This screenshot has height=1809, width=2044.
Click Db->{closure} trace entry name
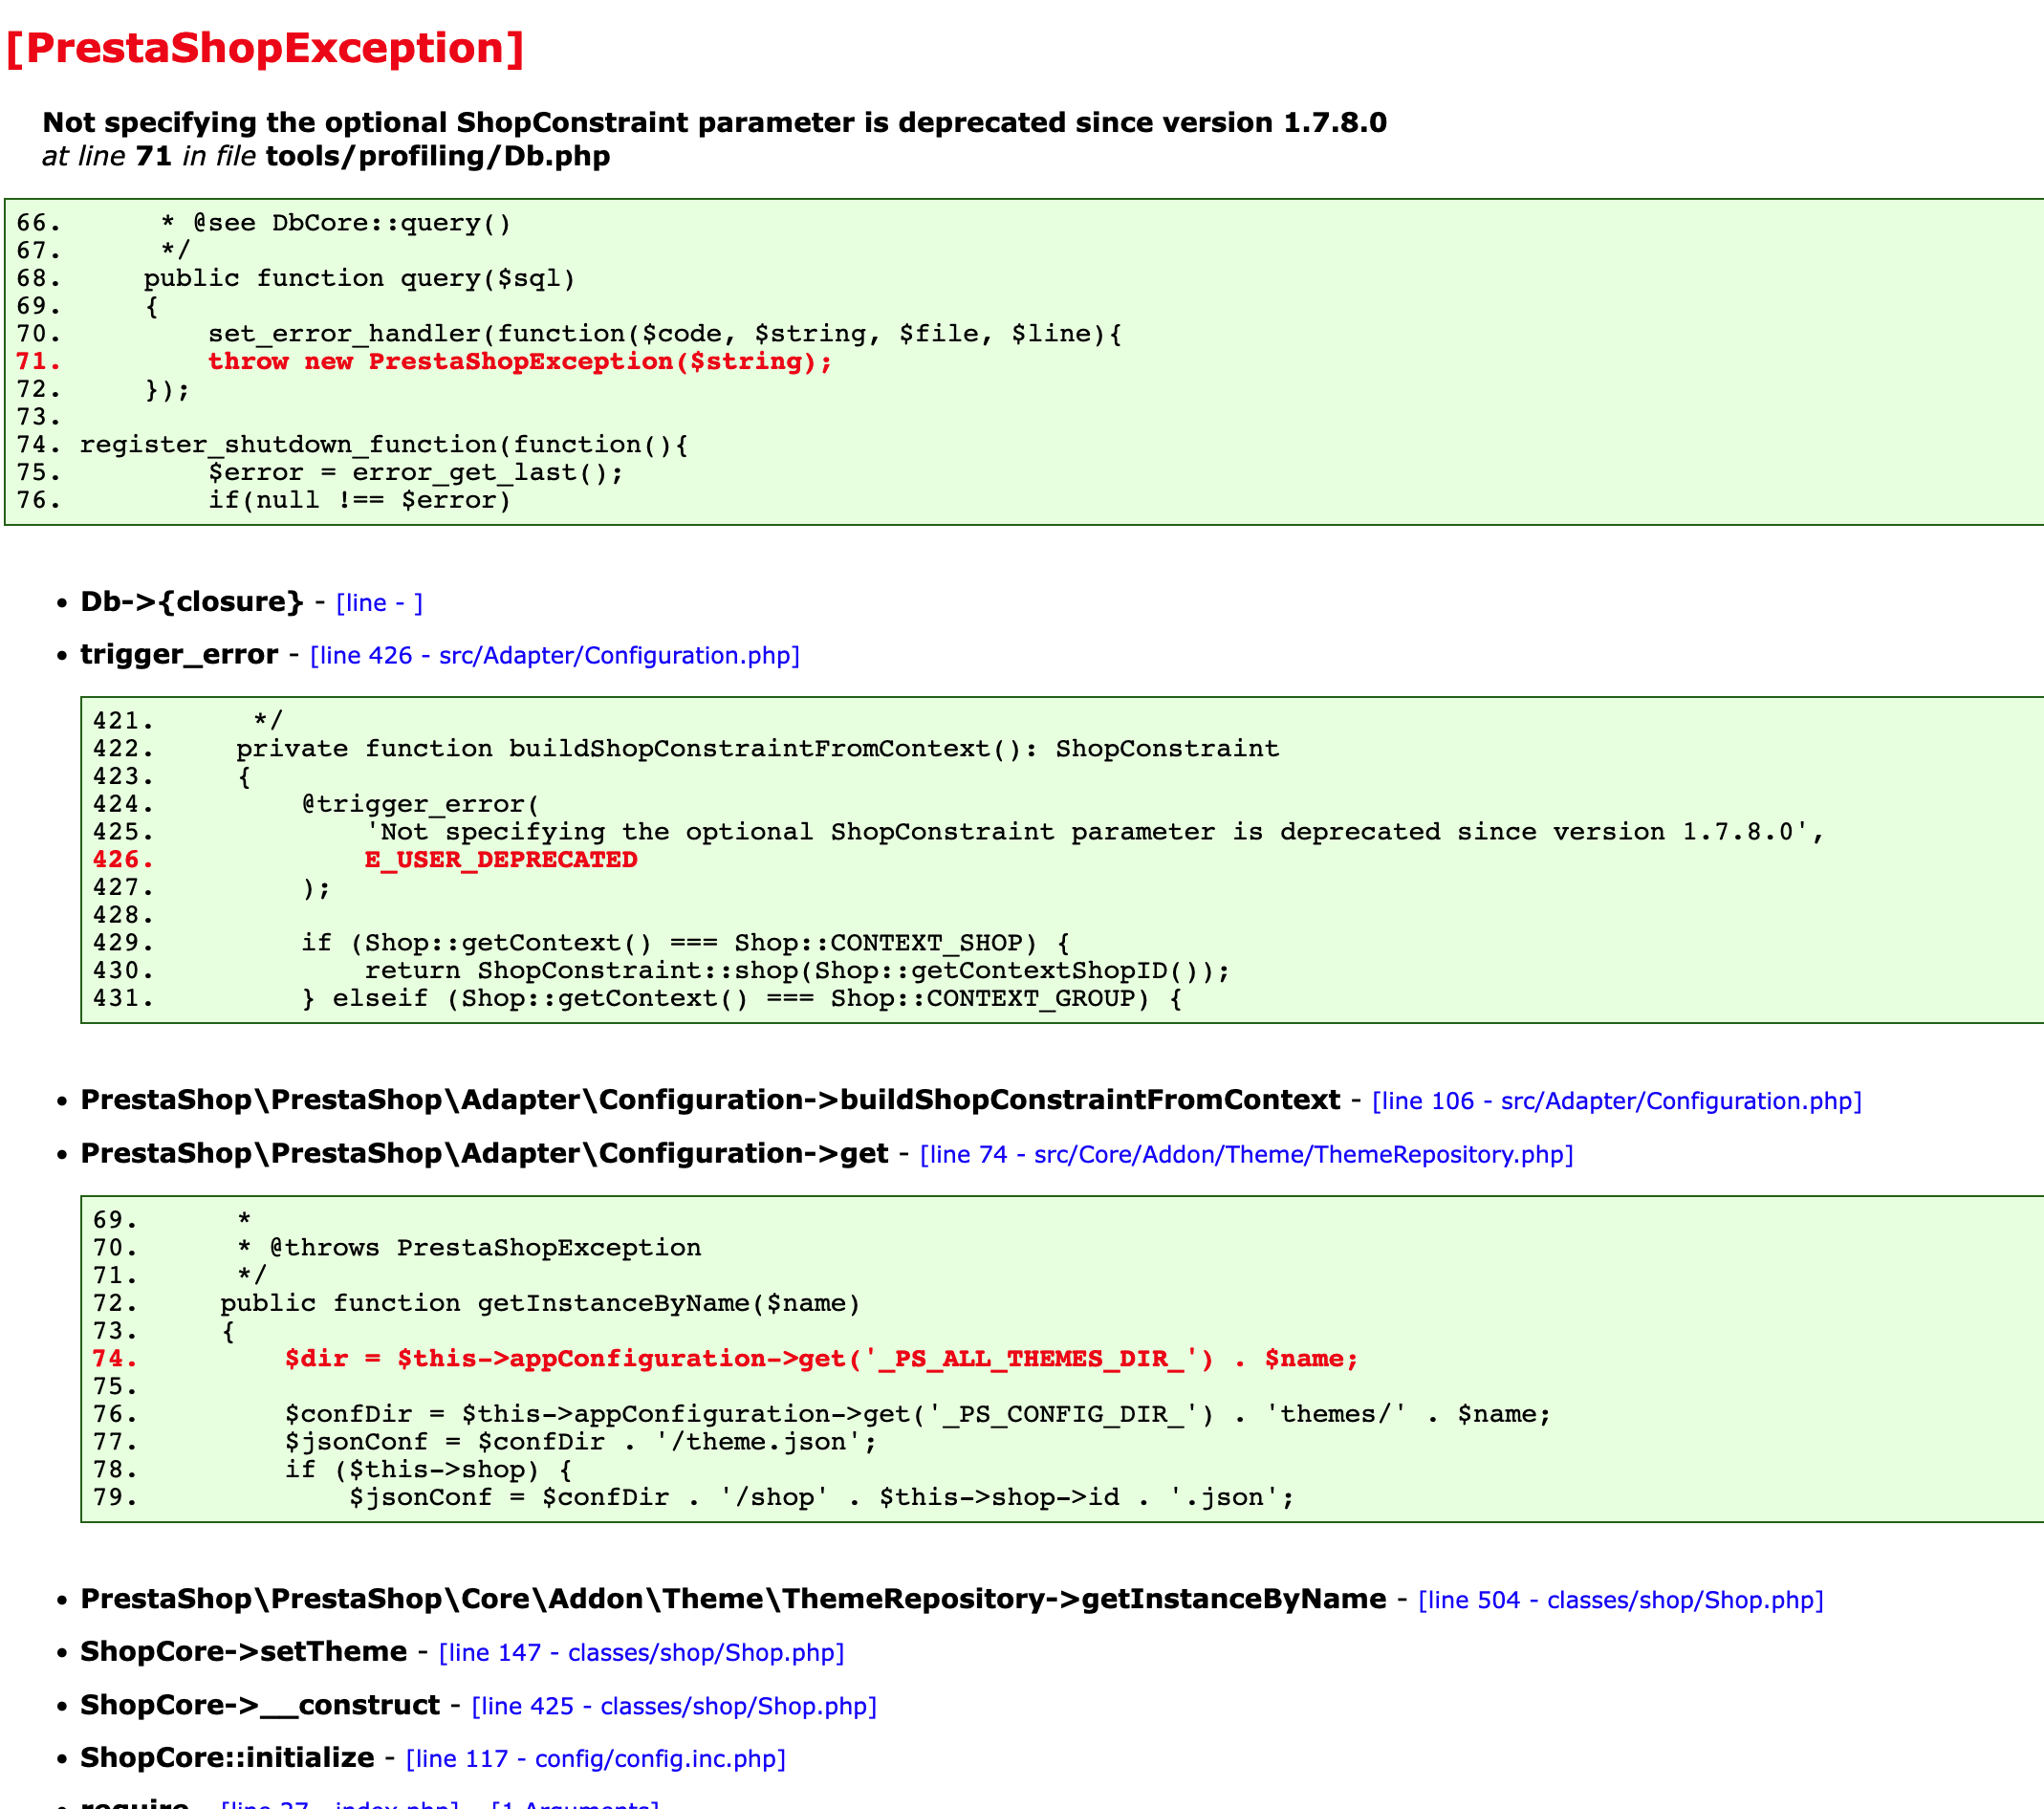tap(191, 602)
